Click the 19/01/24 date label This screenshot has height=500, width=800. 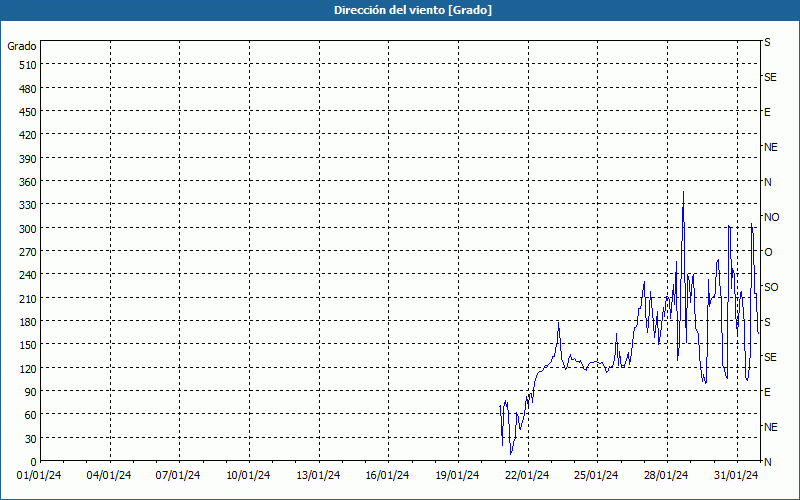click(x=457, y=476)
